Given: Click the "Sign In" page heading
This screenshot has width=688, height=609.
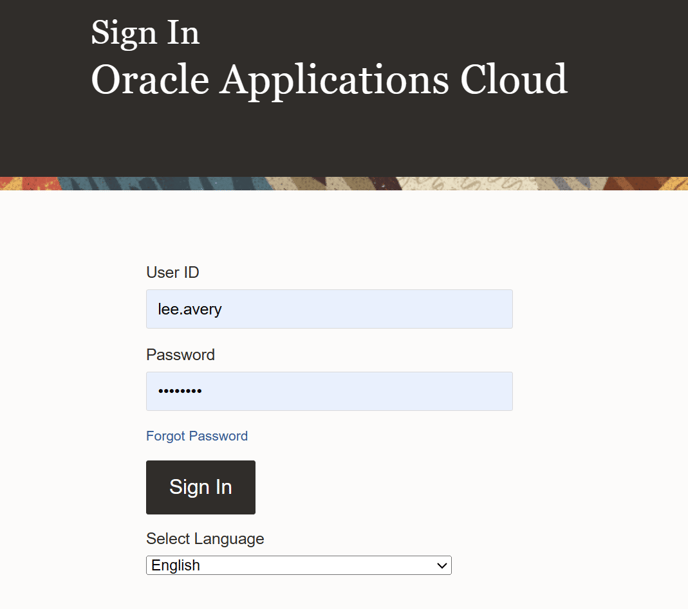Looking at the screenshot, I should pyautogui.click(x=145, y=33).
